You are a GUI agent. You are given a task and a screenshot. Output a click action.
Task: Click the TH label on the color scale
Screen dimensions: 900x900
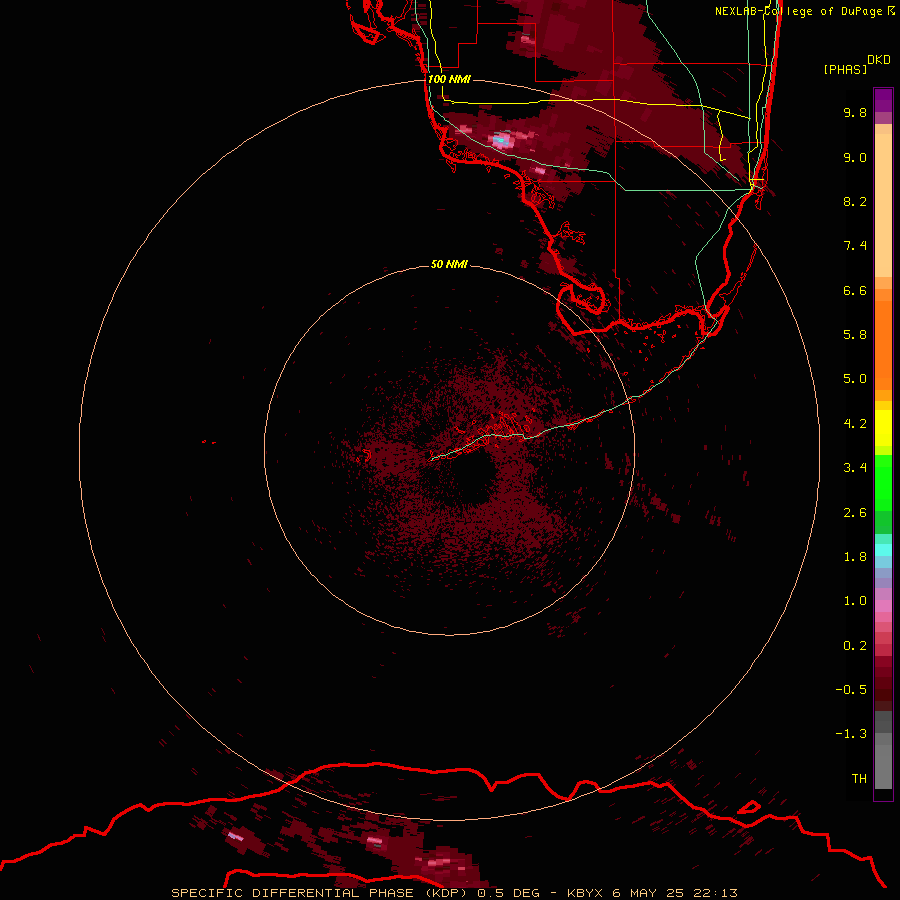tap(859, 779)
